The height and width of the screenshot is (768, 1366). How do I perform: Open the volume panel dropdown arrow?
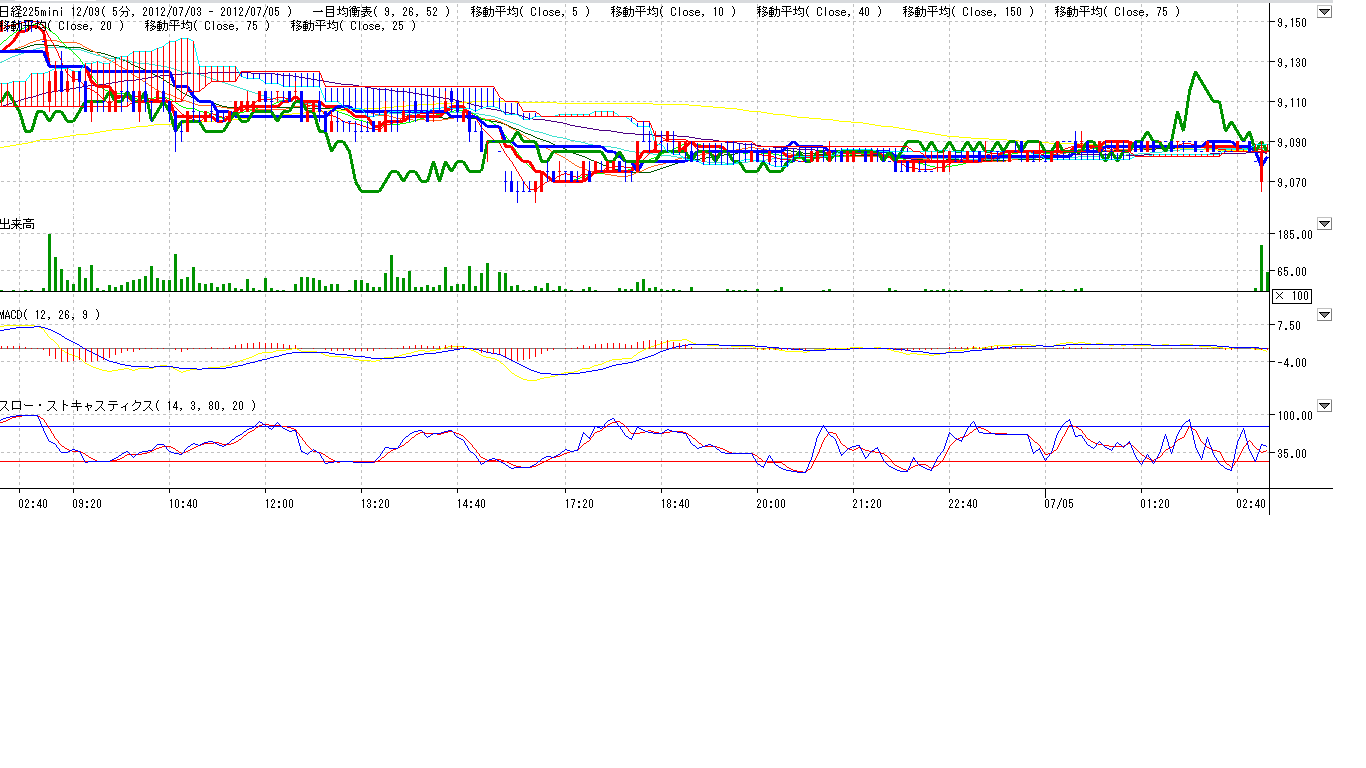coord(1324,224)
